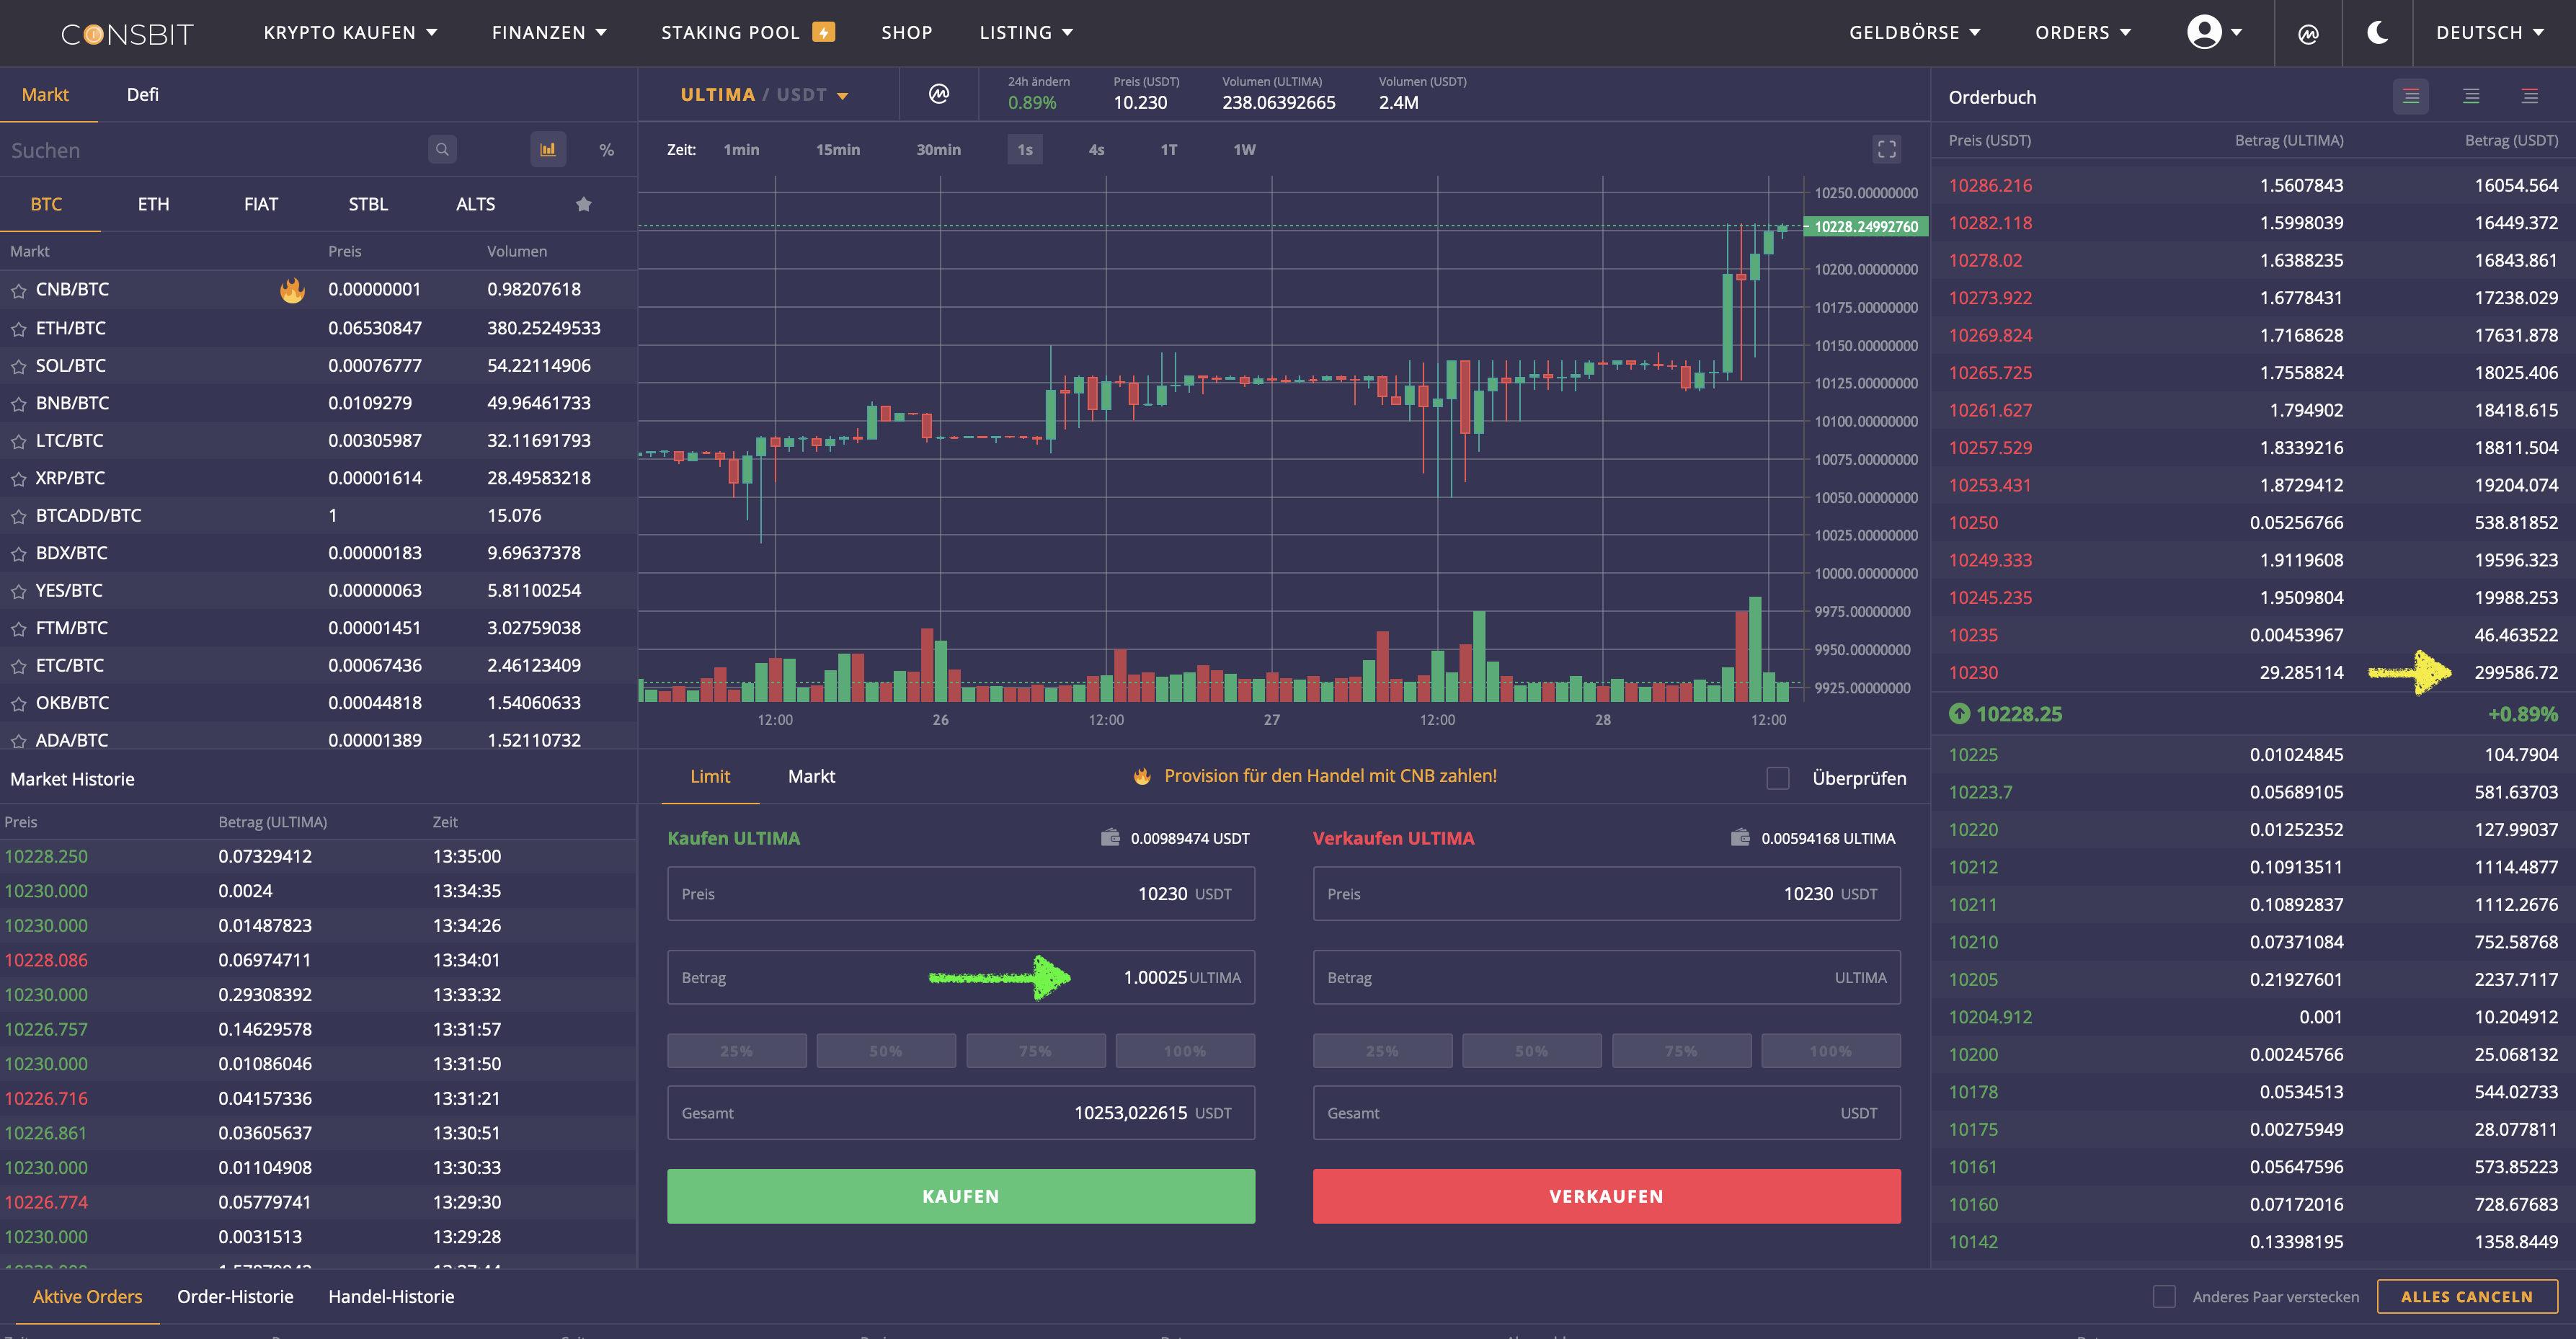
Task: Select the FIAT market tab
Action: click(x=261, y=204)
